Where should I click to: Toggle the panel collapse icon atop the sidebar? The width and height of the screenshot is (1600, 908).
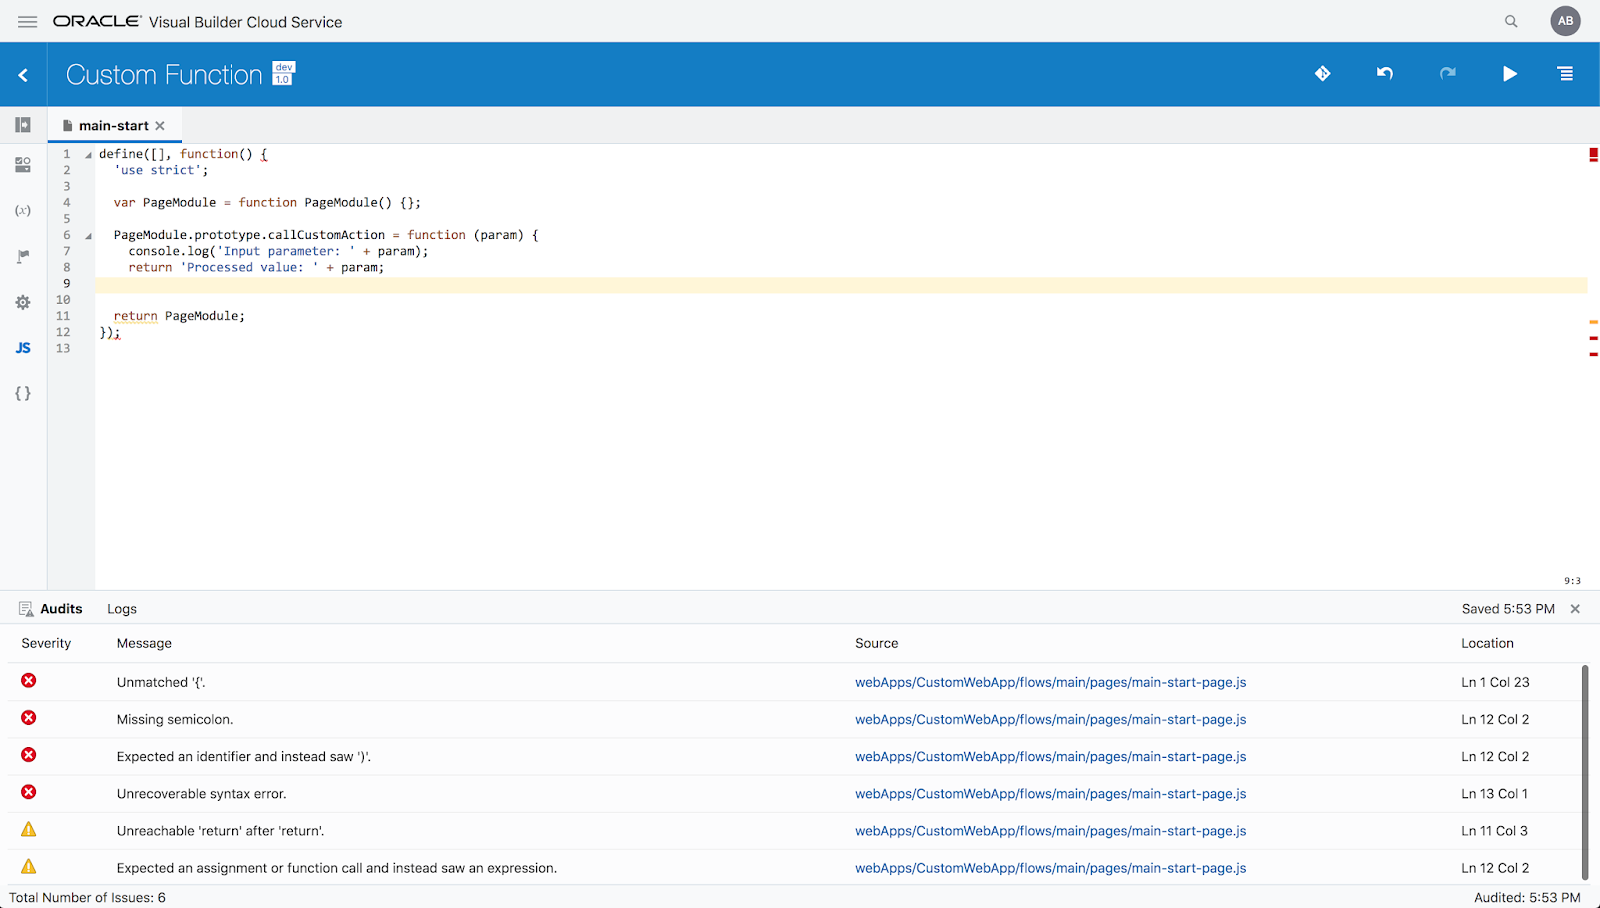point(22,124)
